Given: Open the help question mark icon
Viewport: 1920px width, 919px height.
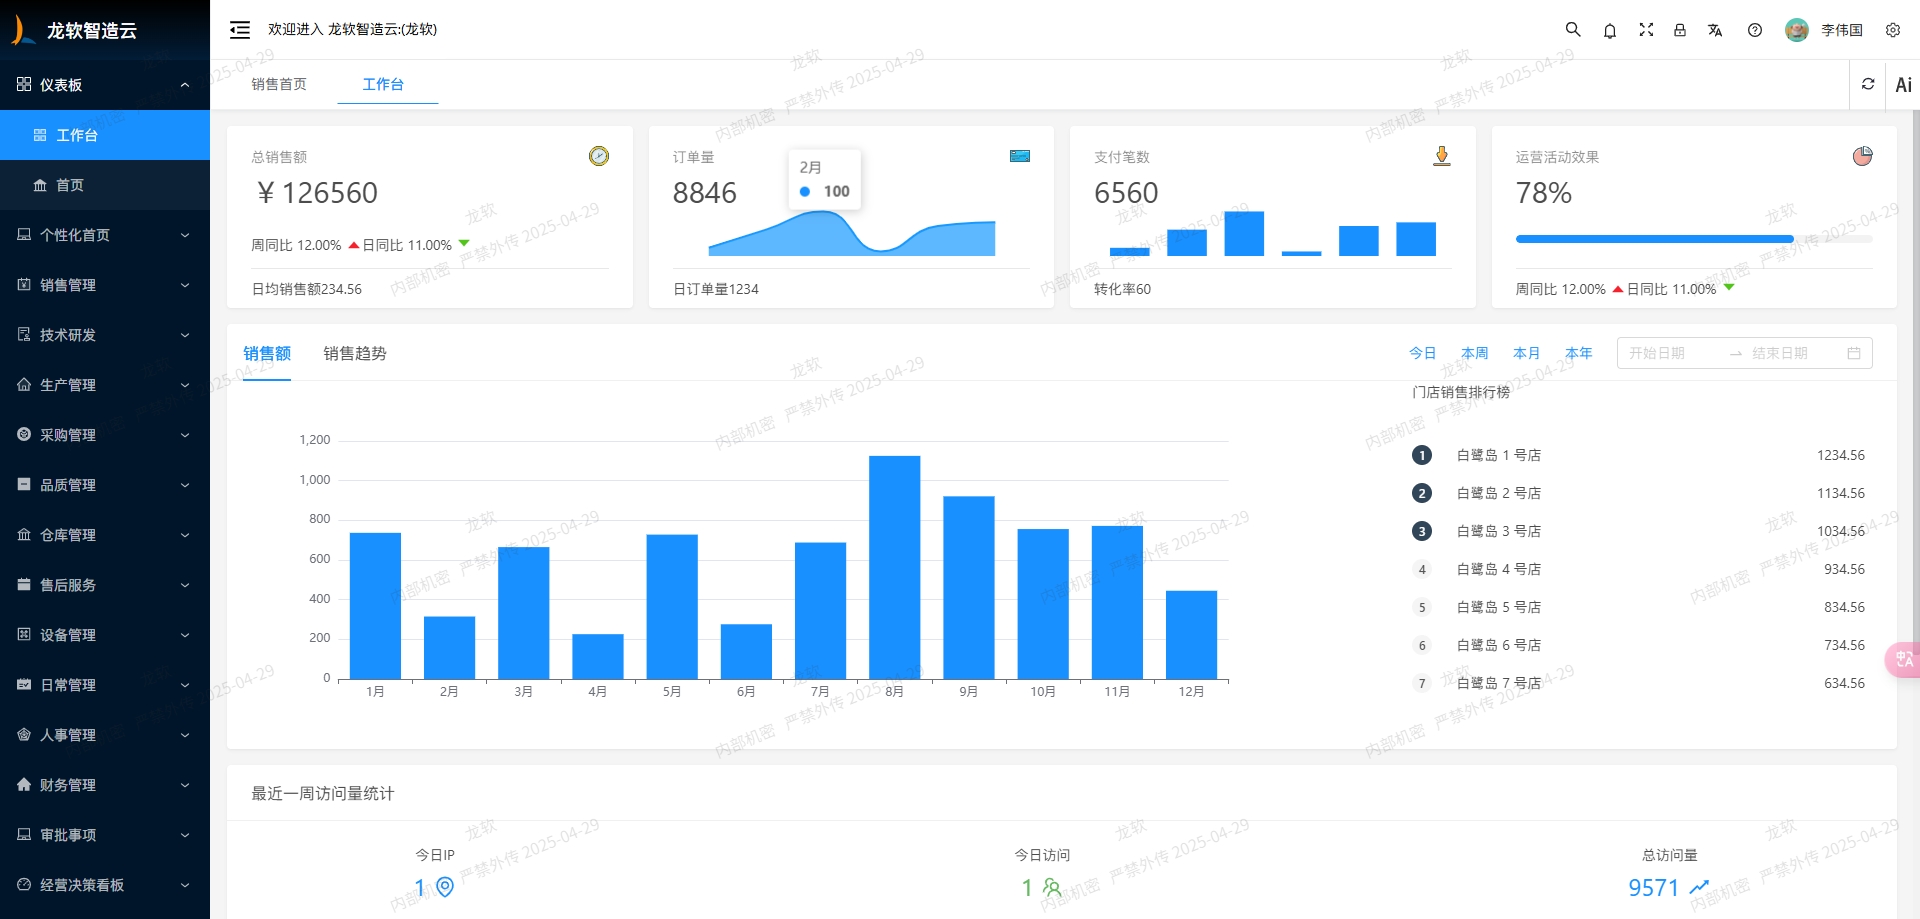Looking at the screenshot, I should coord(1755,30).
